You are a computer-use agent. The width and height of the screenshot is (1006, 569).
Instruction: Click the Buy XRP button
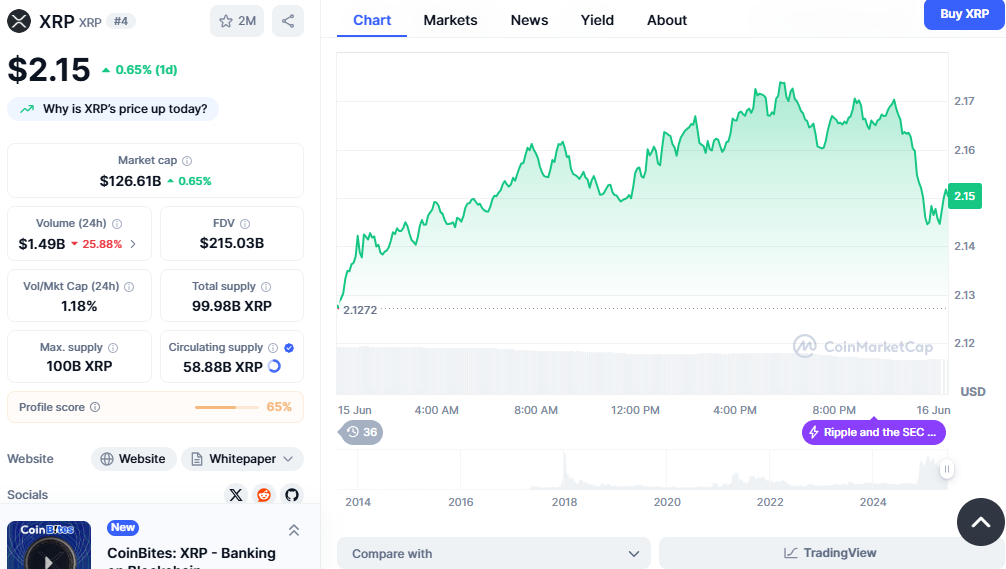pos(964,14)
